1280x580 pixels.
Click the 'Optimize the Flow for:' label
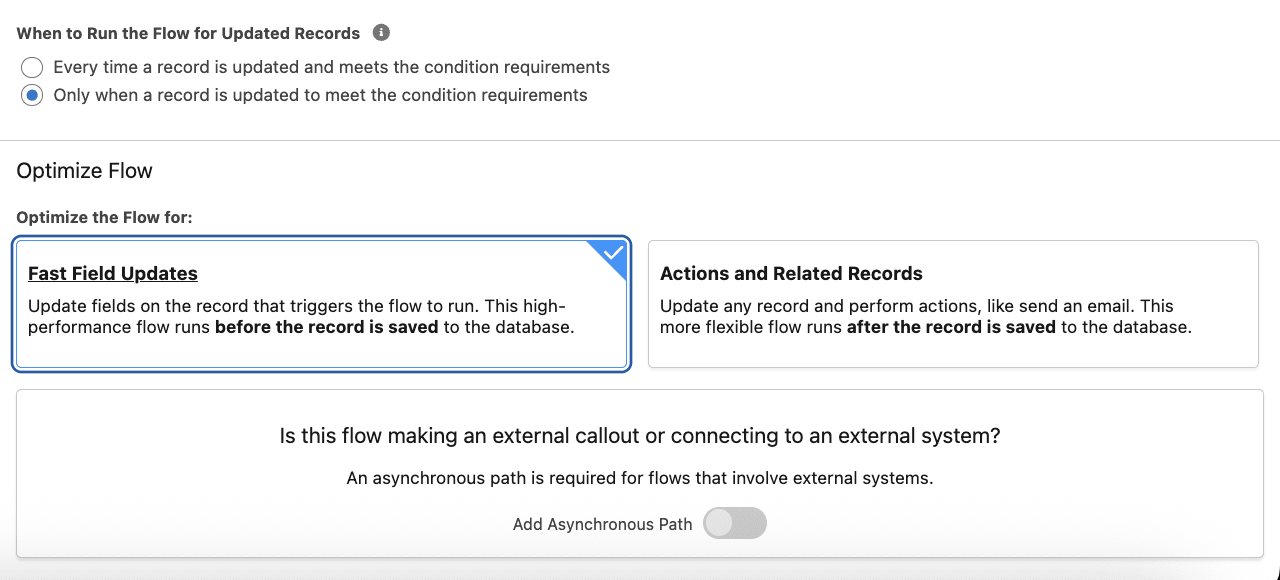105,217
